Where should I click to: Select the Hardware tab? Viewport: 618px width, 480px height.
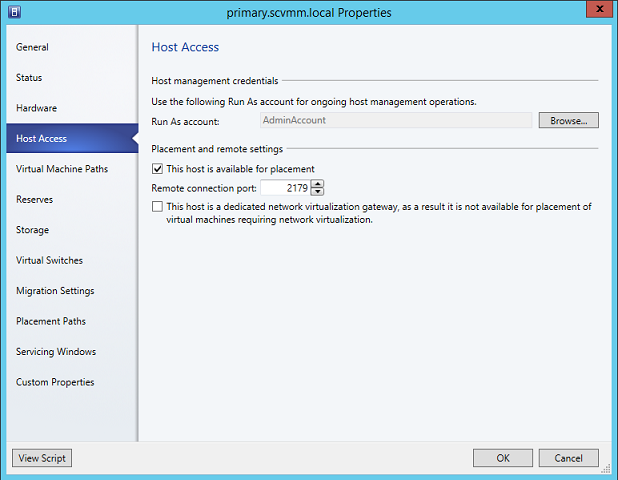click(37, 108)
